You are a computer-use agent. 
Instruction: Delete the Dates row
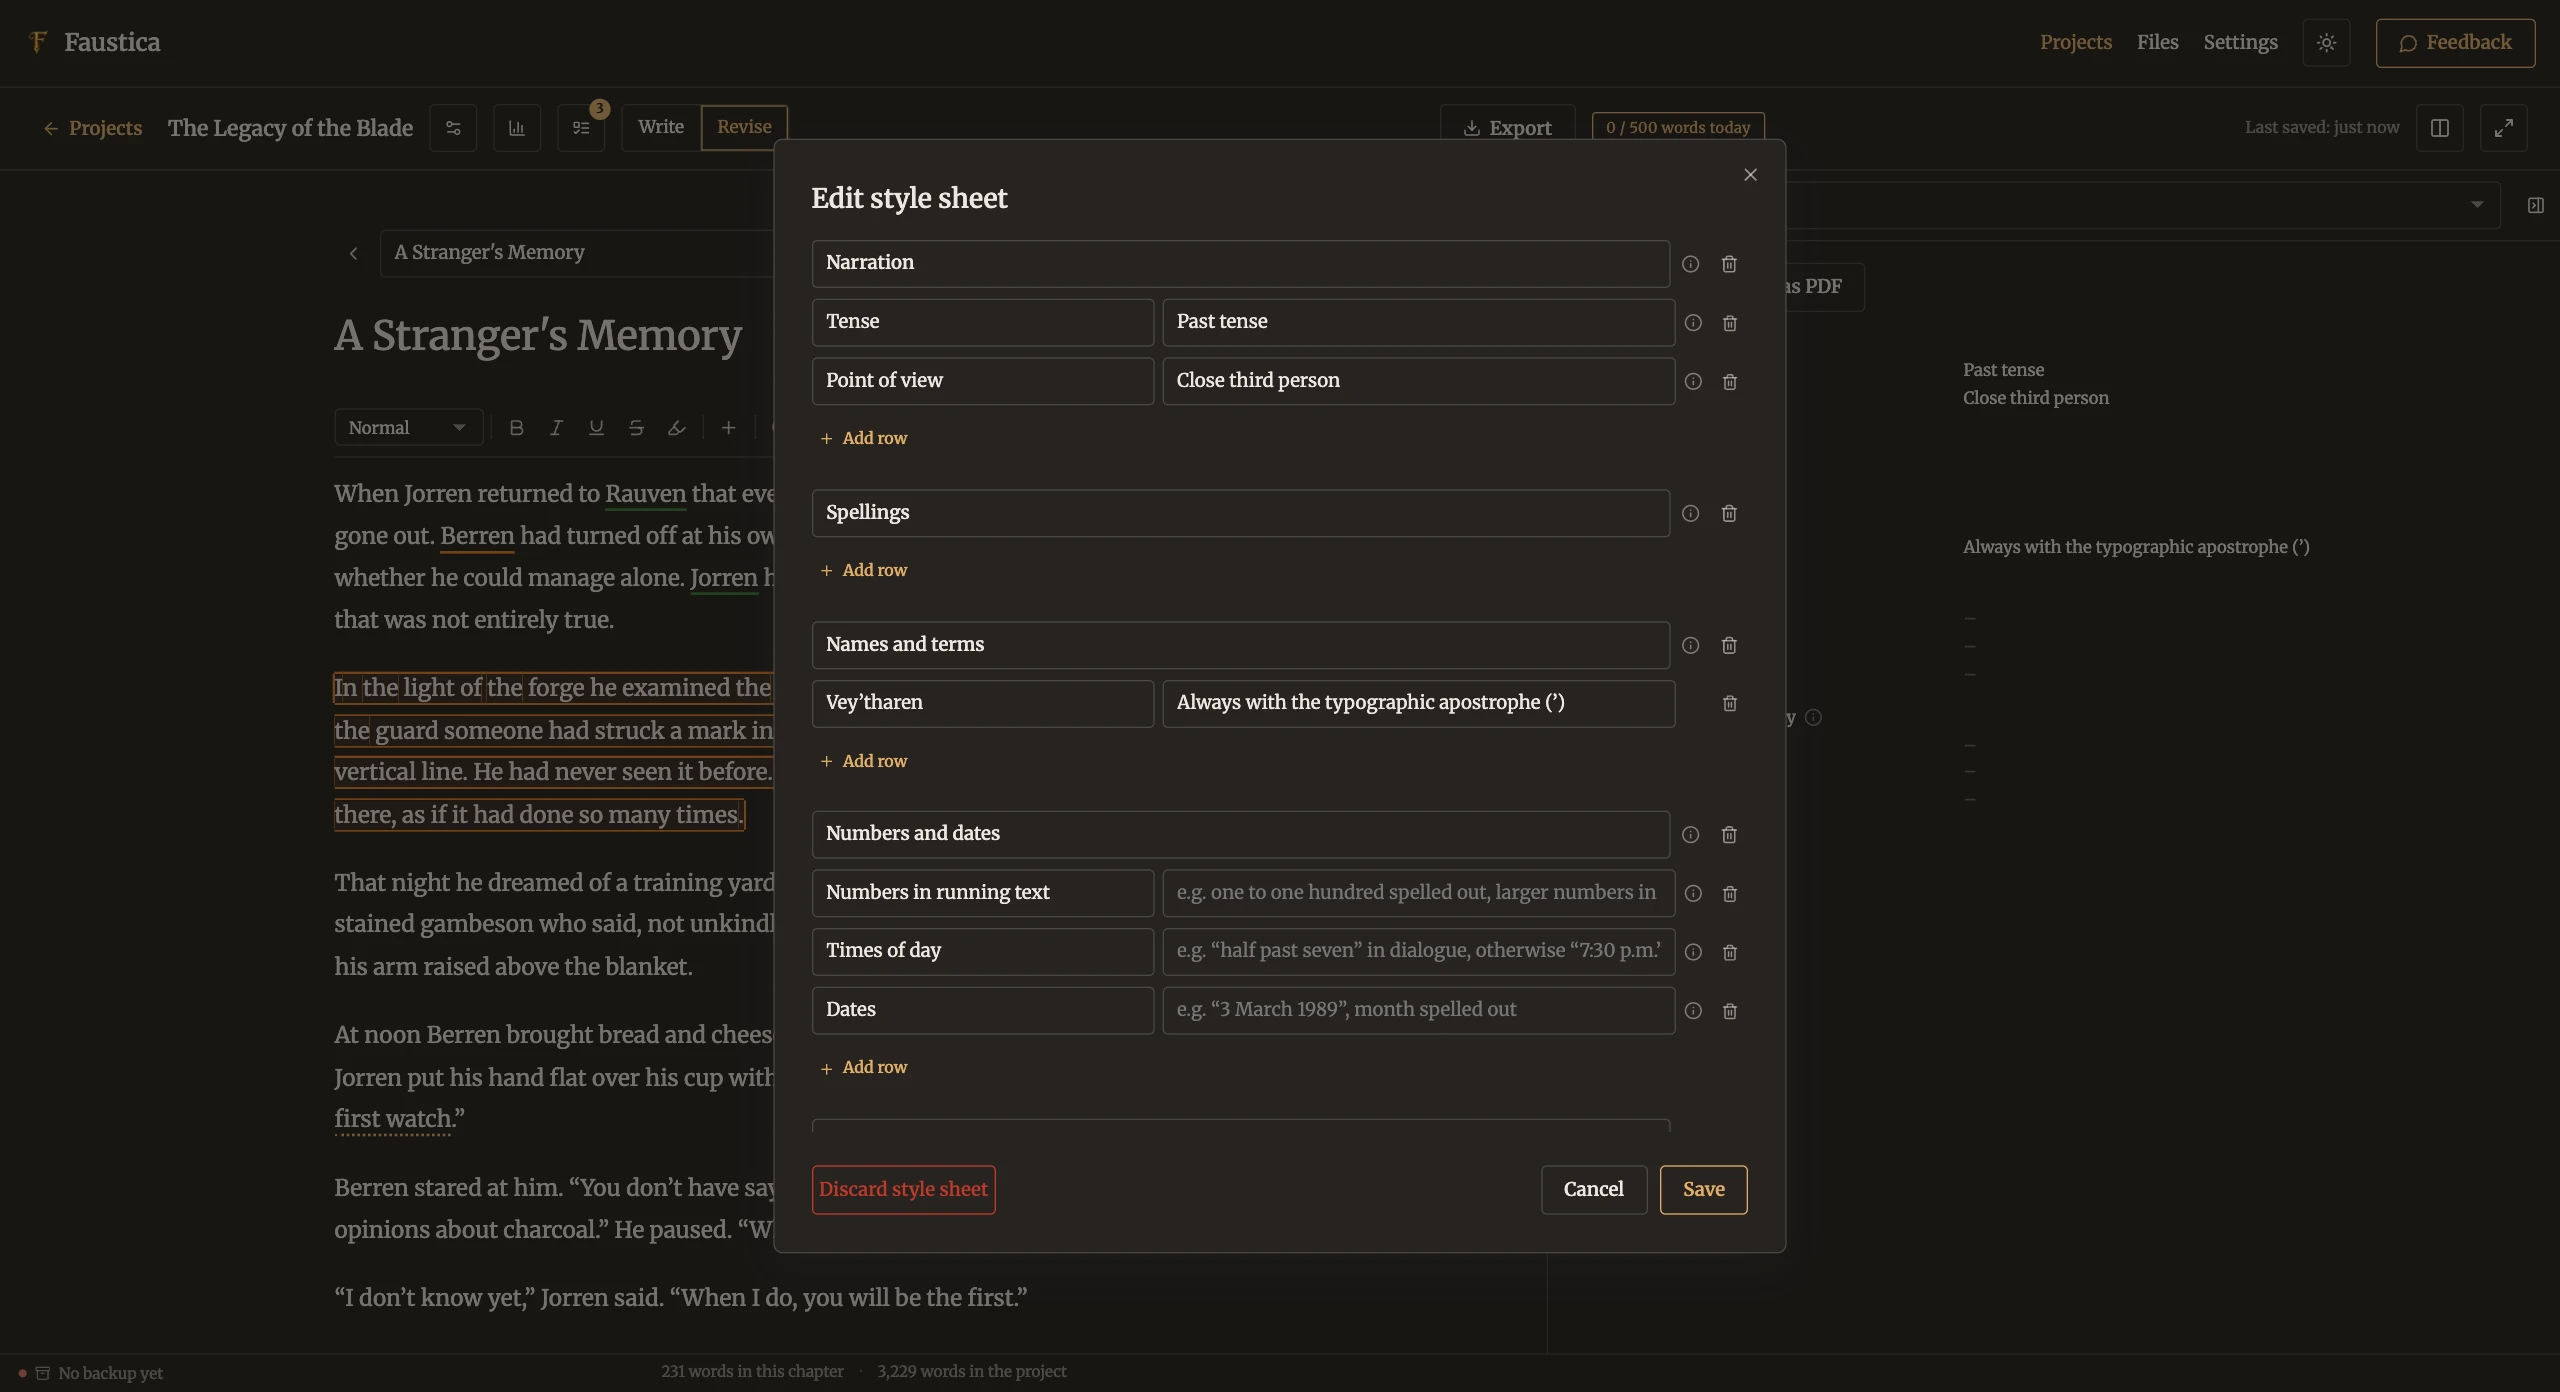point(1730,1011)
